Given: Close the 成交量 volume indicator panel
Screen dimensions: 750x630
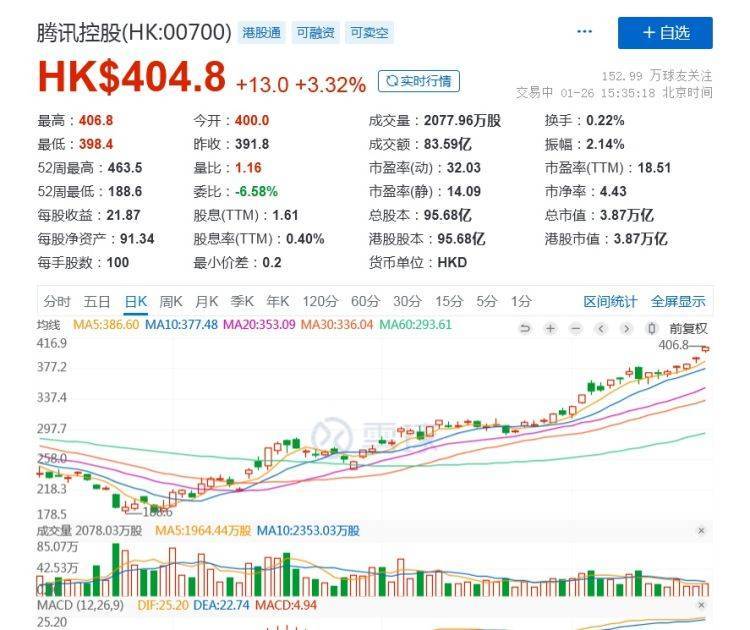Looking at the screenshot, I should 701,531.
